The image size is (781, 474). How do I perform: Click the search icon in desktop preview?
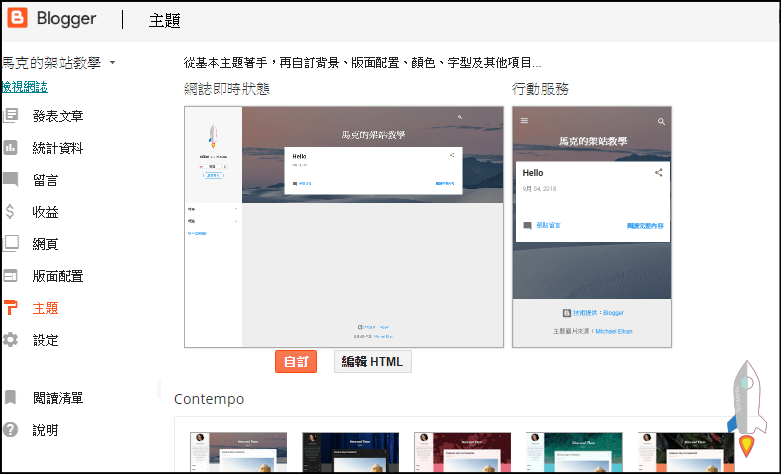pos(460,117)
